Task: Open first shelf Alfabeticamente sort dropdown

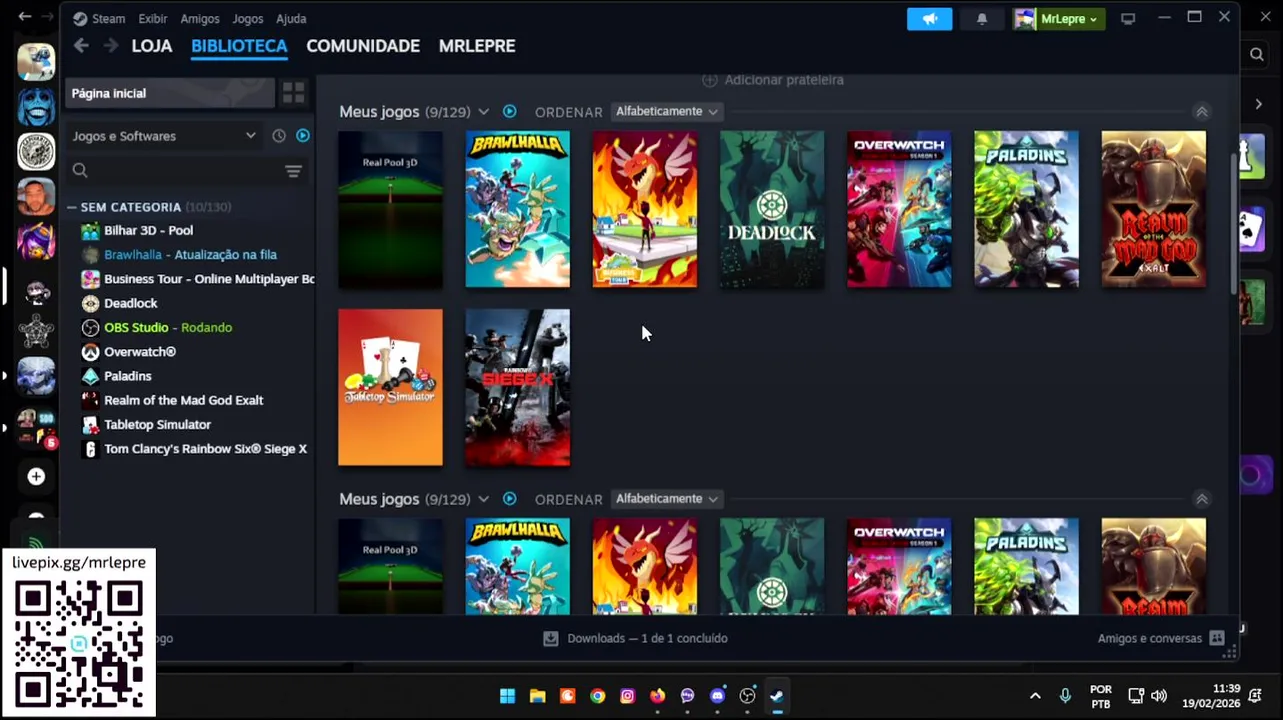Action: pos(667,111)
